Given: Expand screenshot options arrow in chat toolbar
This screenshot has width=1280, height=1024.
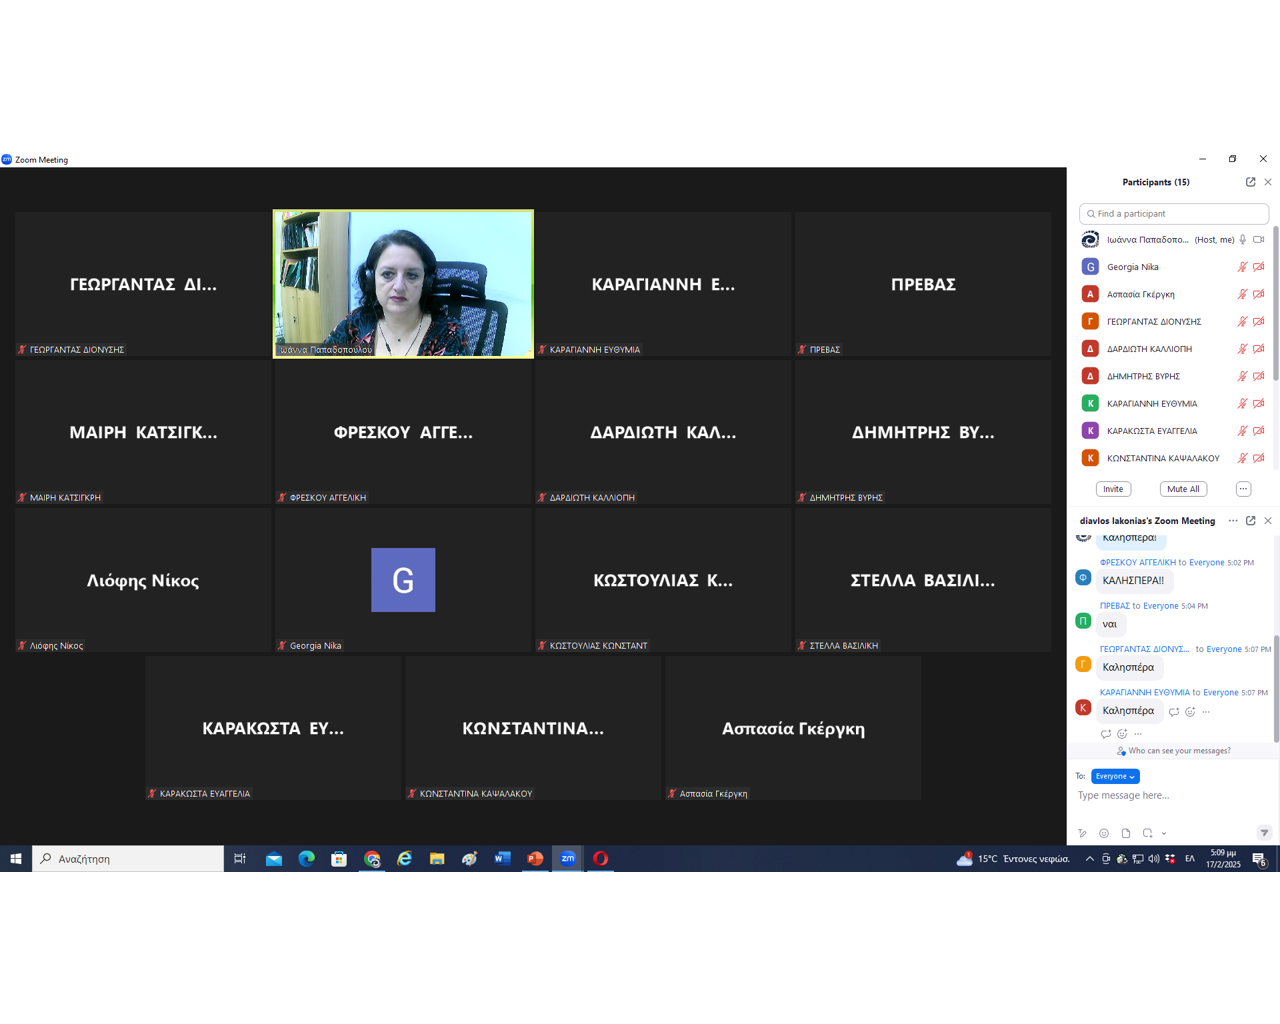Looking at the screenshot, I should [1164, 833].
